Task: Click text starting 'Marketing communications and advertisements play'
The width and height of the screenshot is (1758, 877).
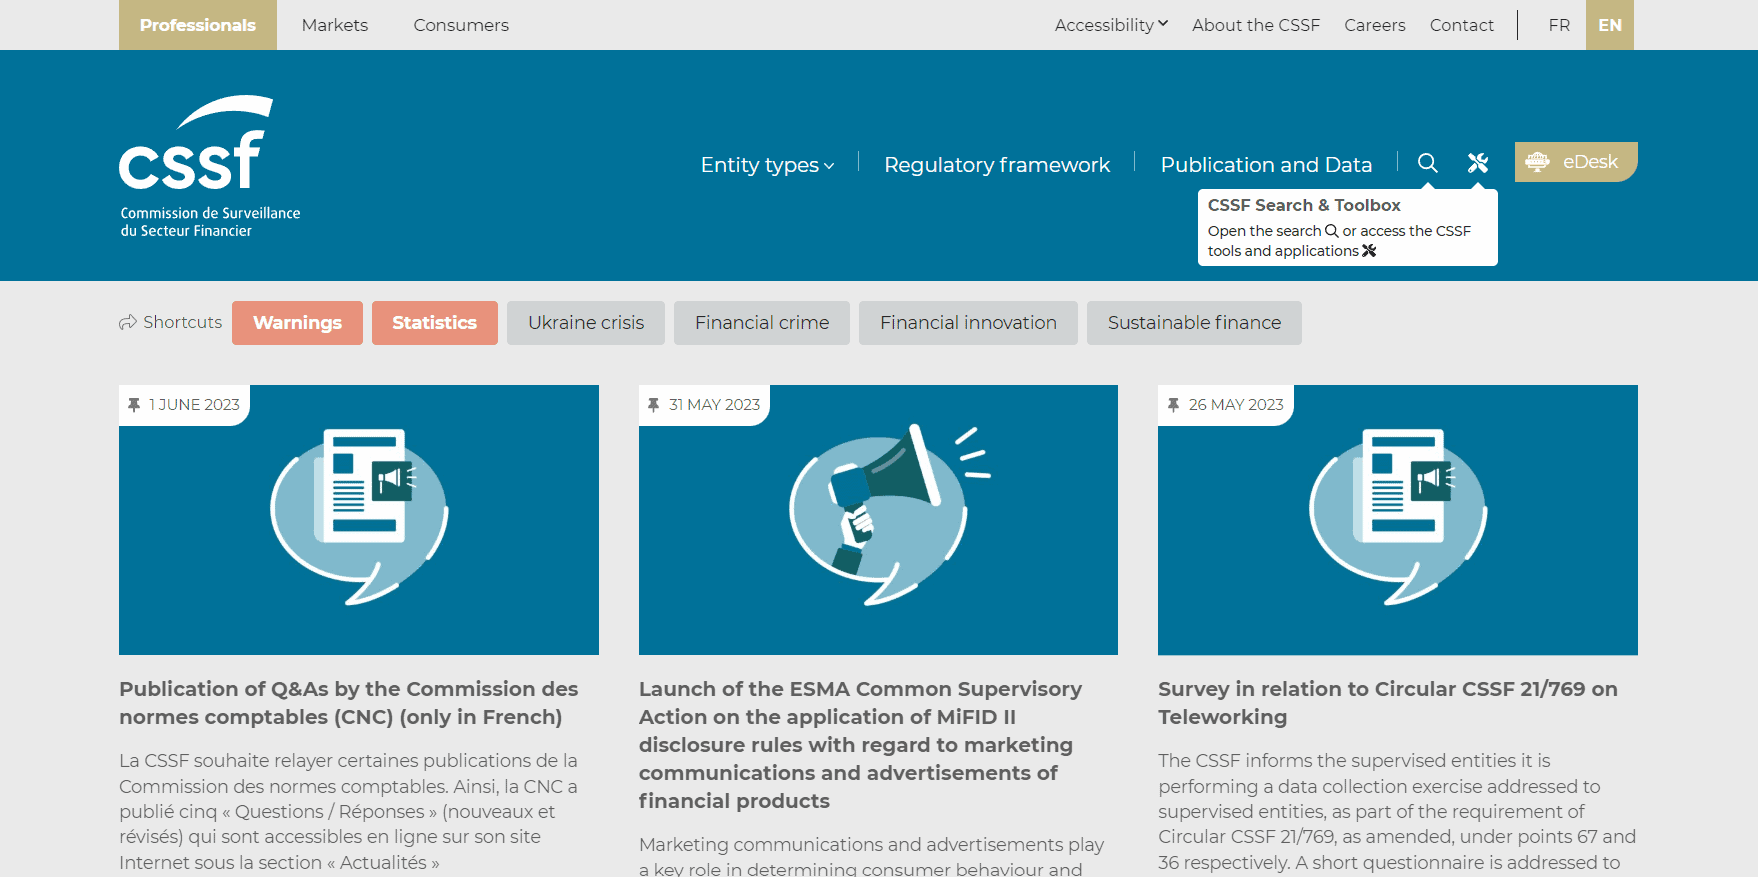Action: tap(872, 856)
